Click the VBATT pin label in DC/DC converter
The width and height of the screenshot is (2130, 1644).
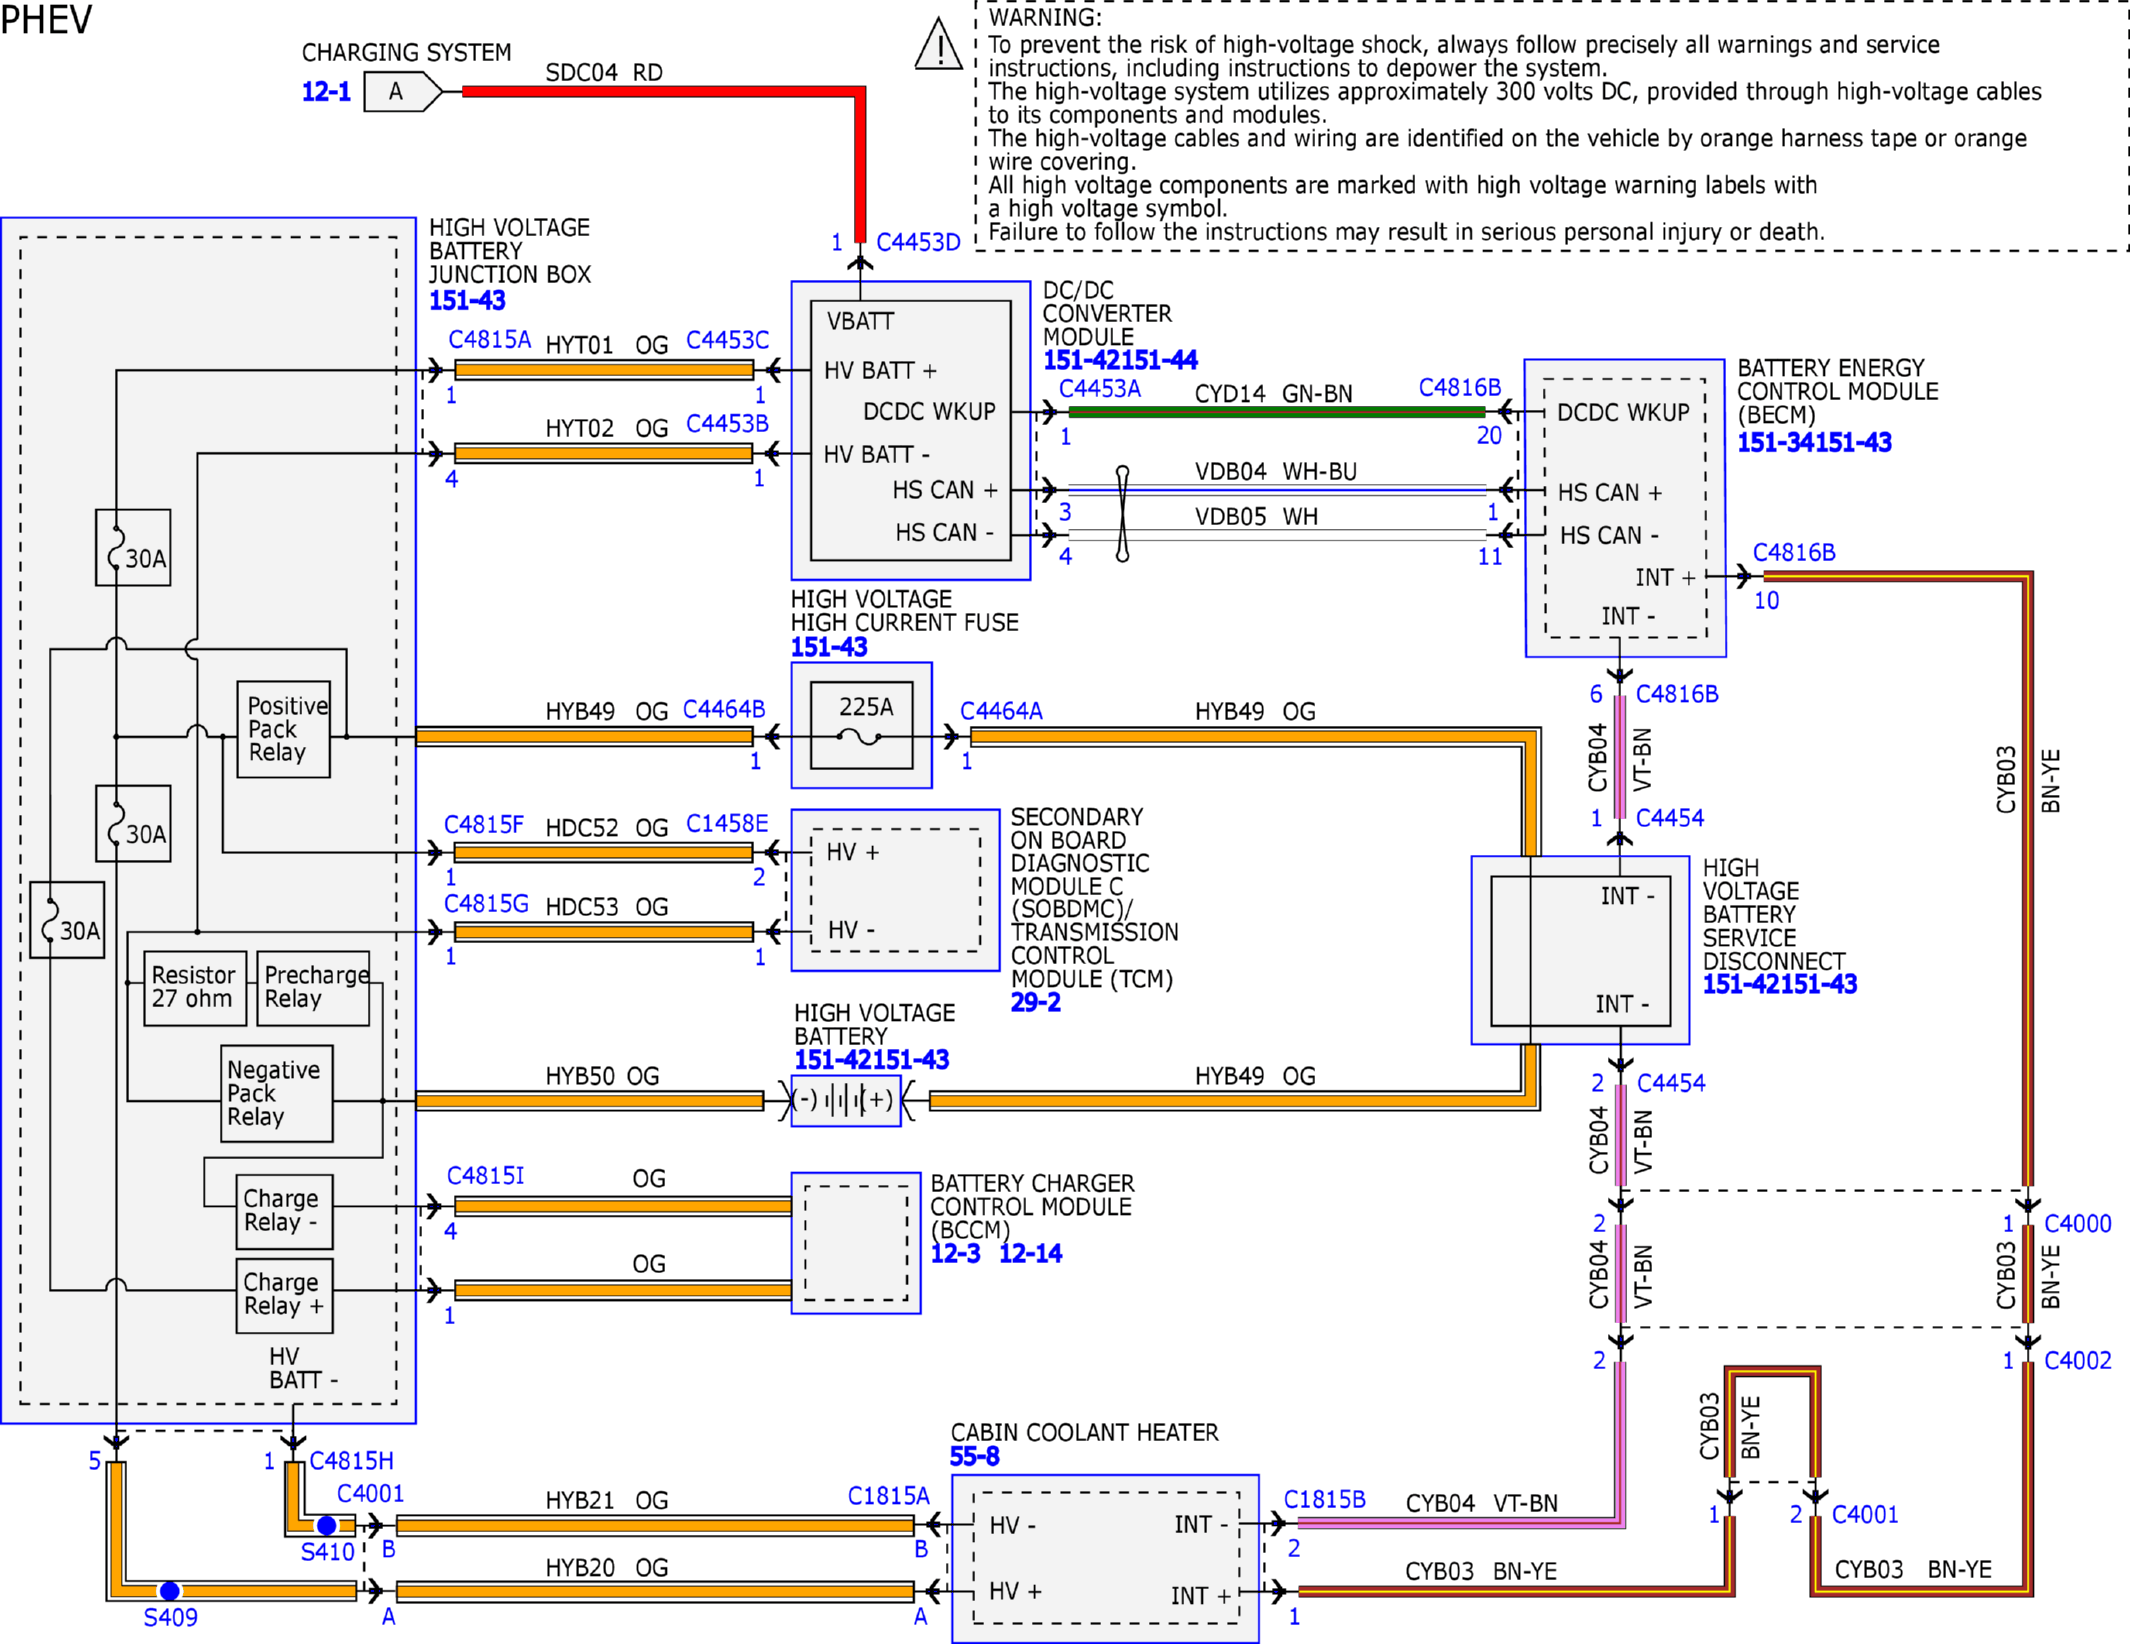[x=860, y=321]
